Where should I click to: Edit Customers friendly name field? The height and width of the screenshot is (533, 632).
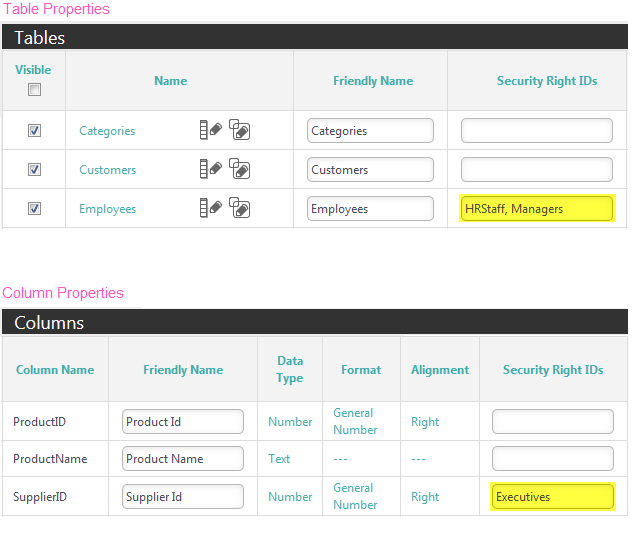[x=370, y=169]
